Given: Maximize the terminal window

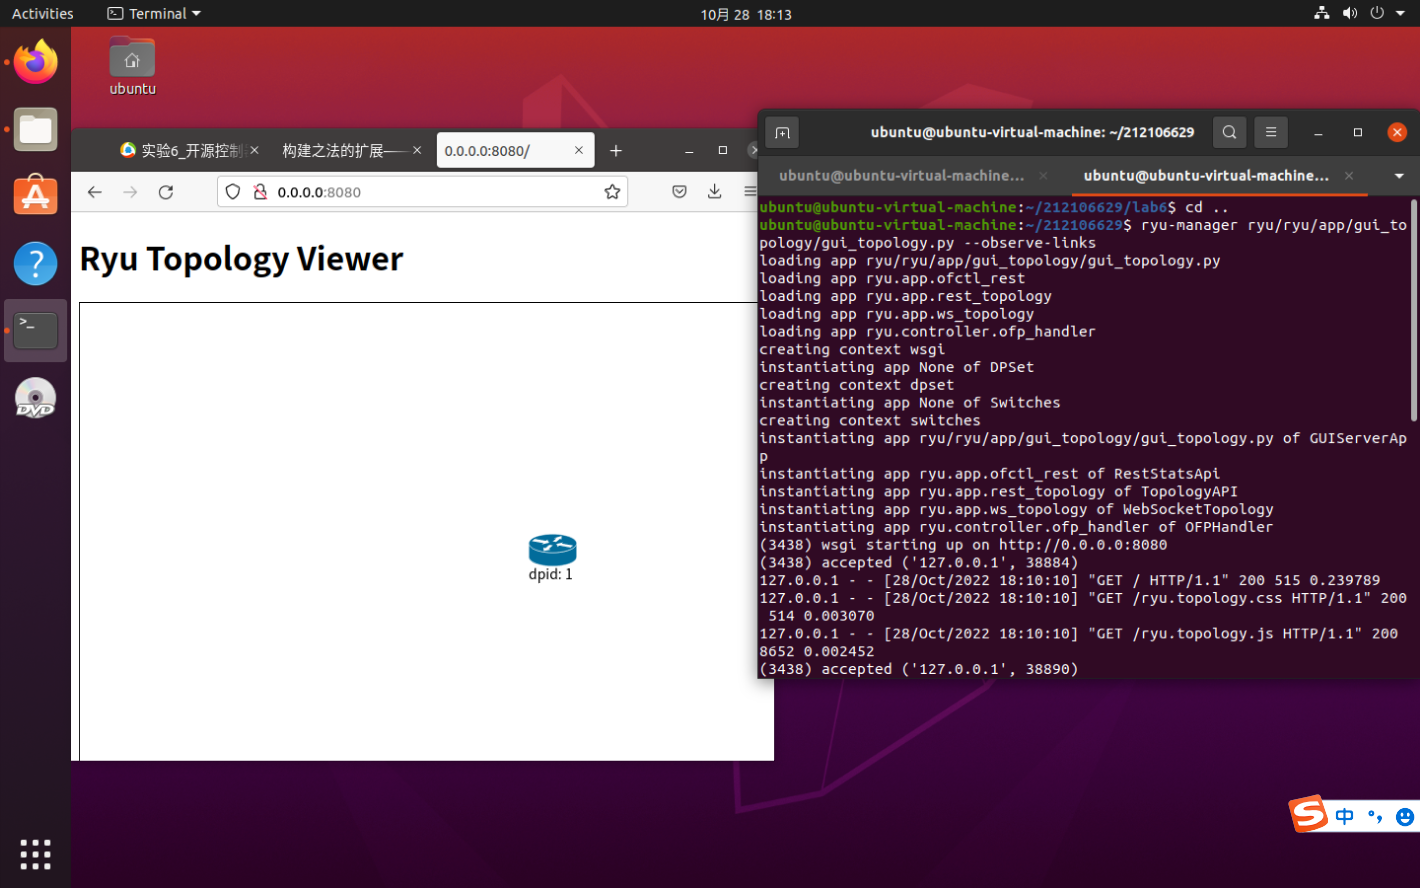Looking at the screenshot, I should click(1357, 132).
